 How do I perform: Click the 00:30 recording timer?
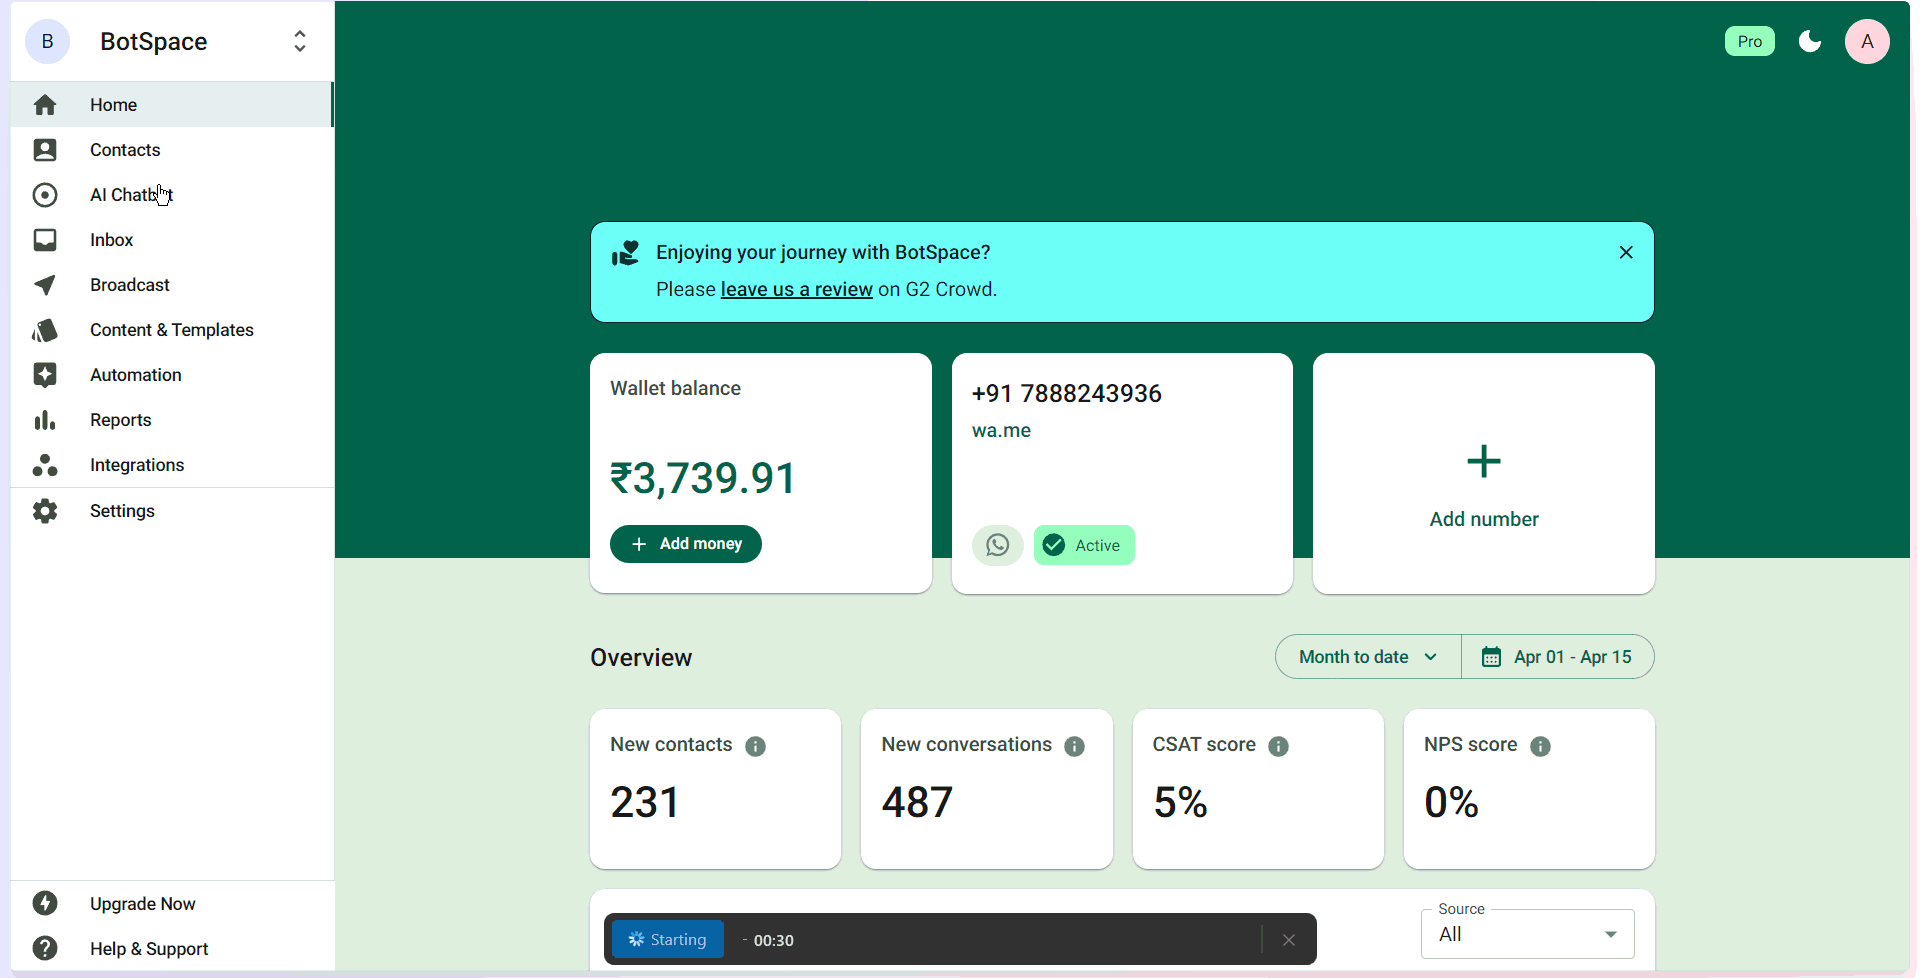click(773, 941)
